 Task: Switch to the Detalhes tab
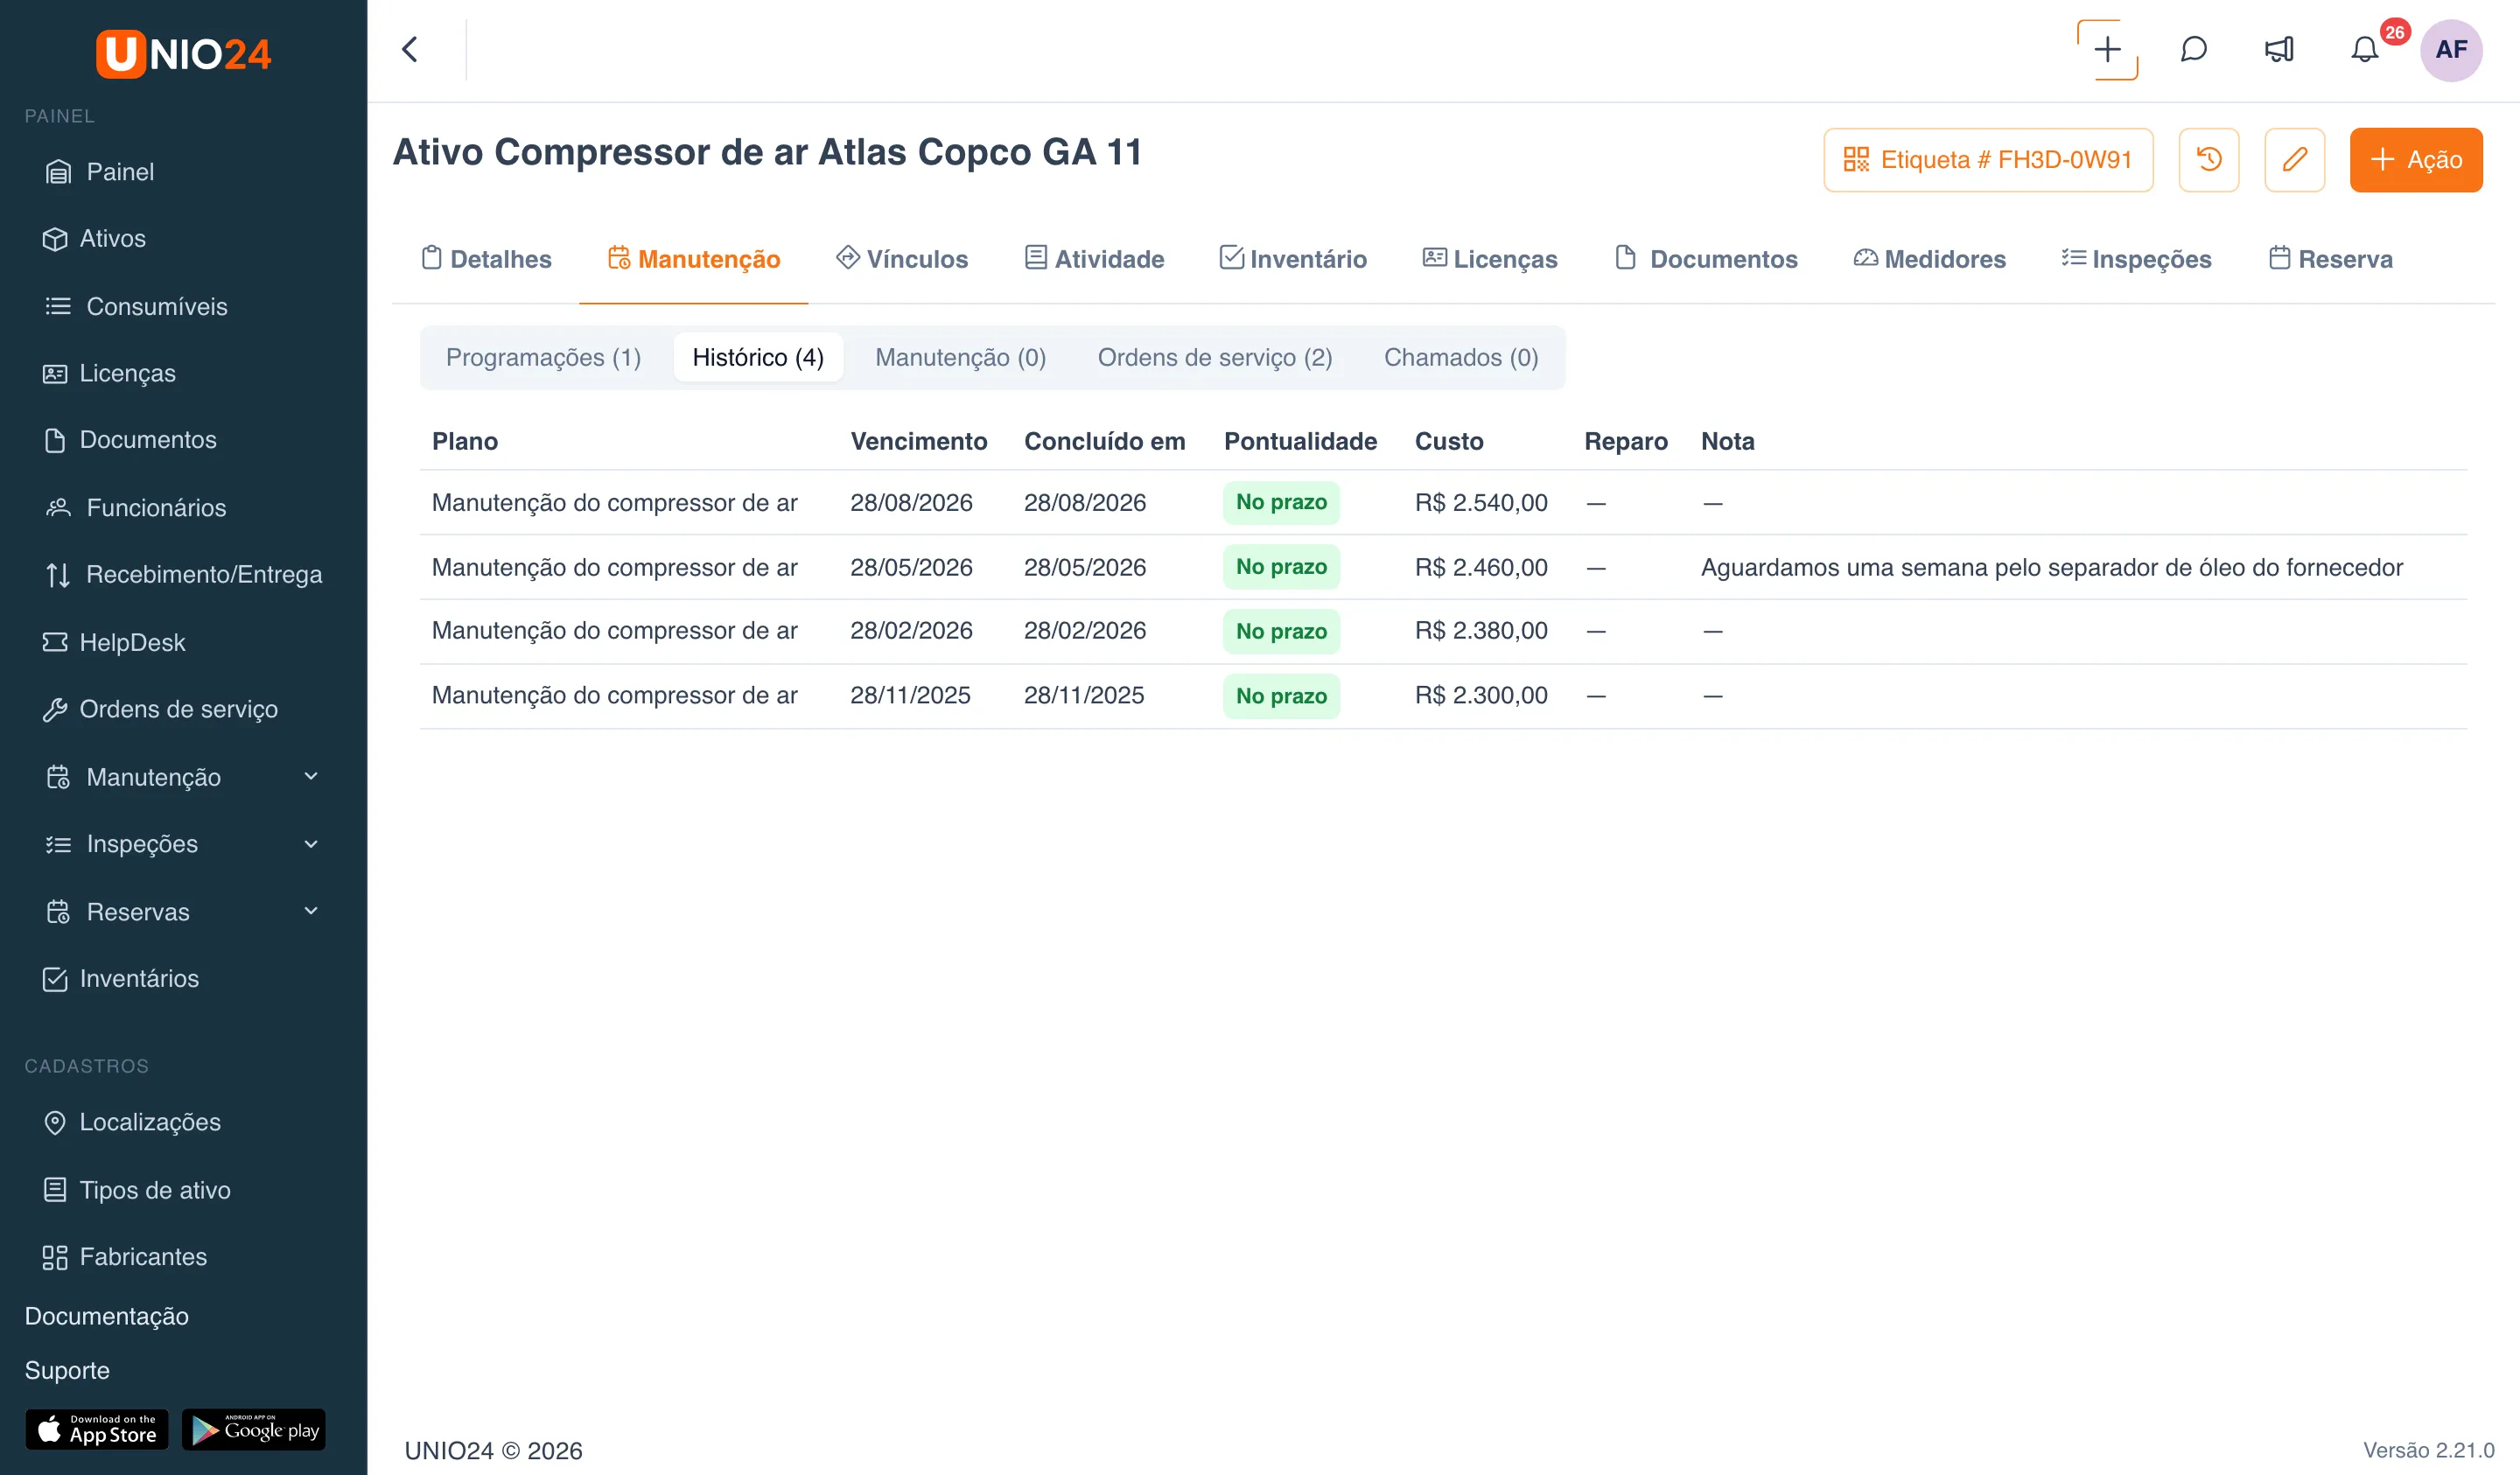pos(486,259)
